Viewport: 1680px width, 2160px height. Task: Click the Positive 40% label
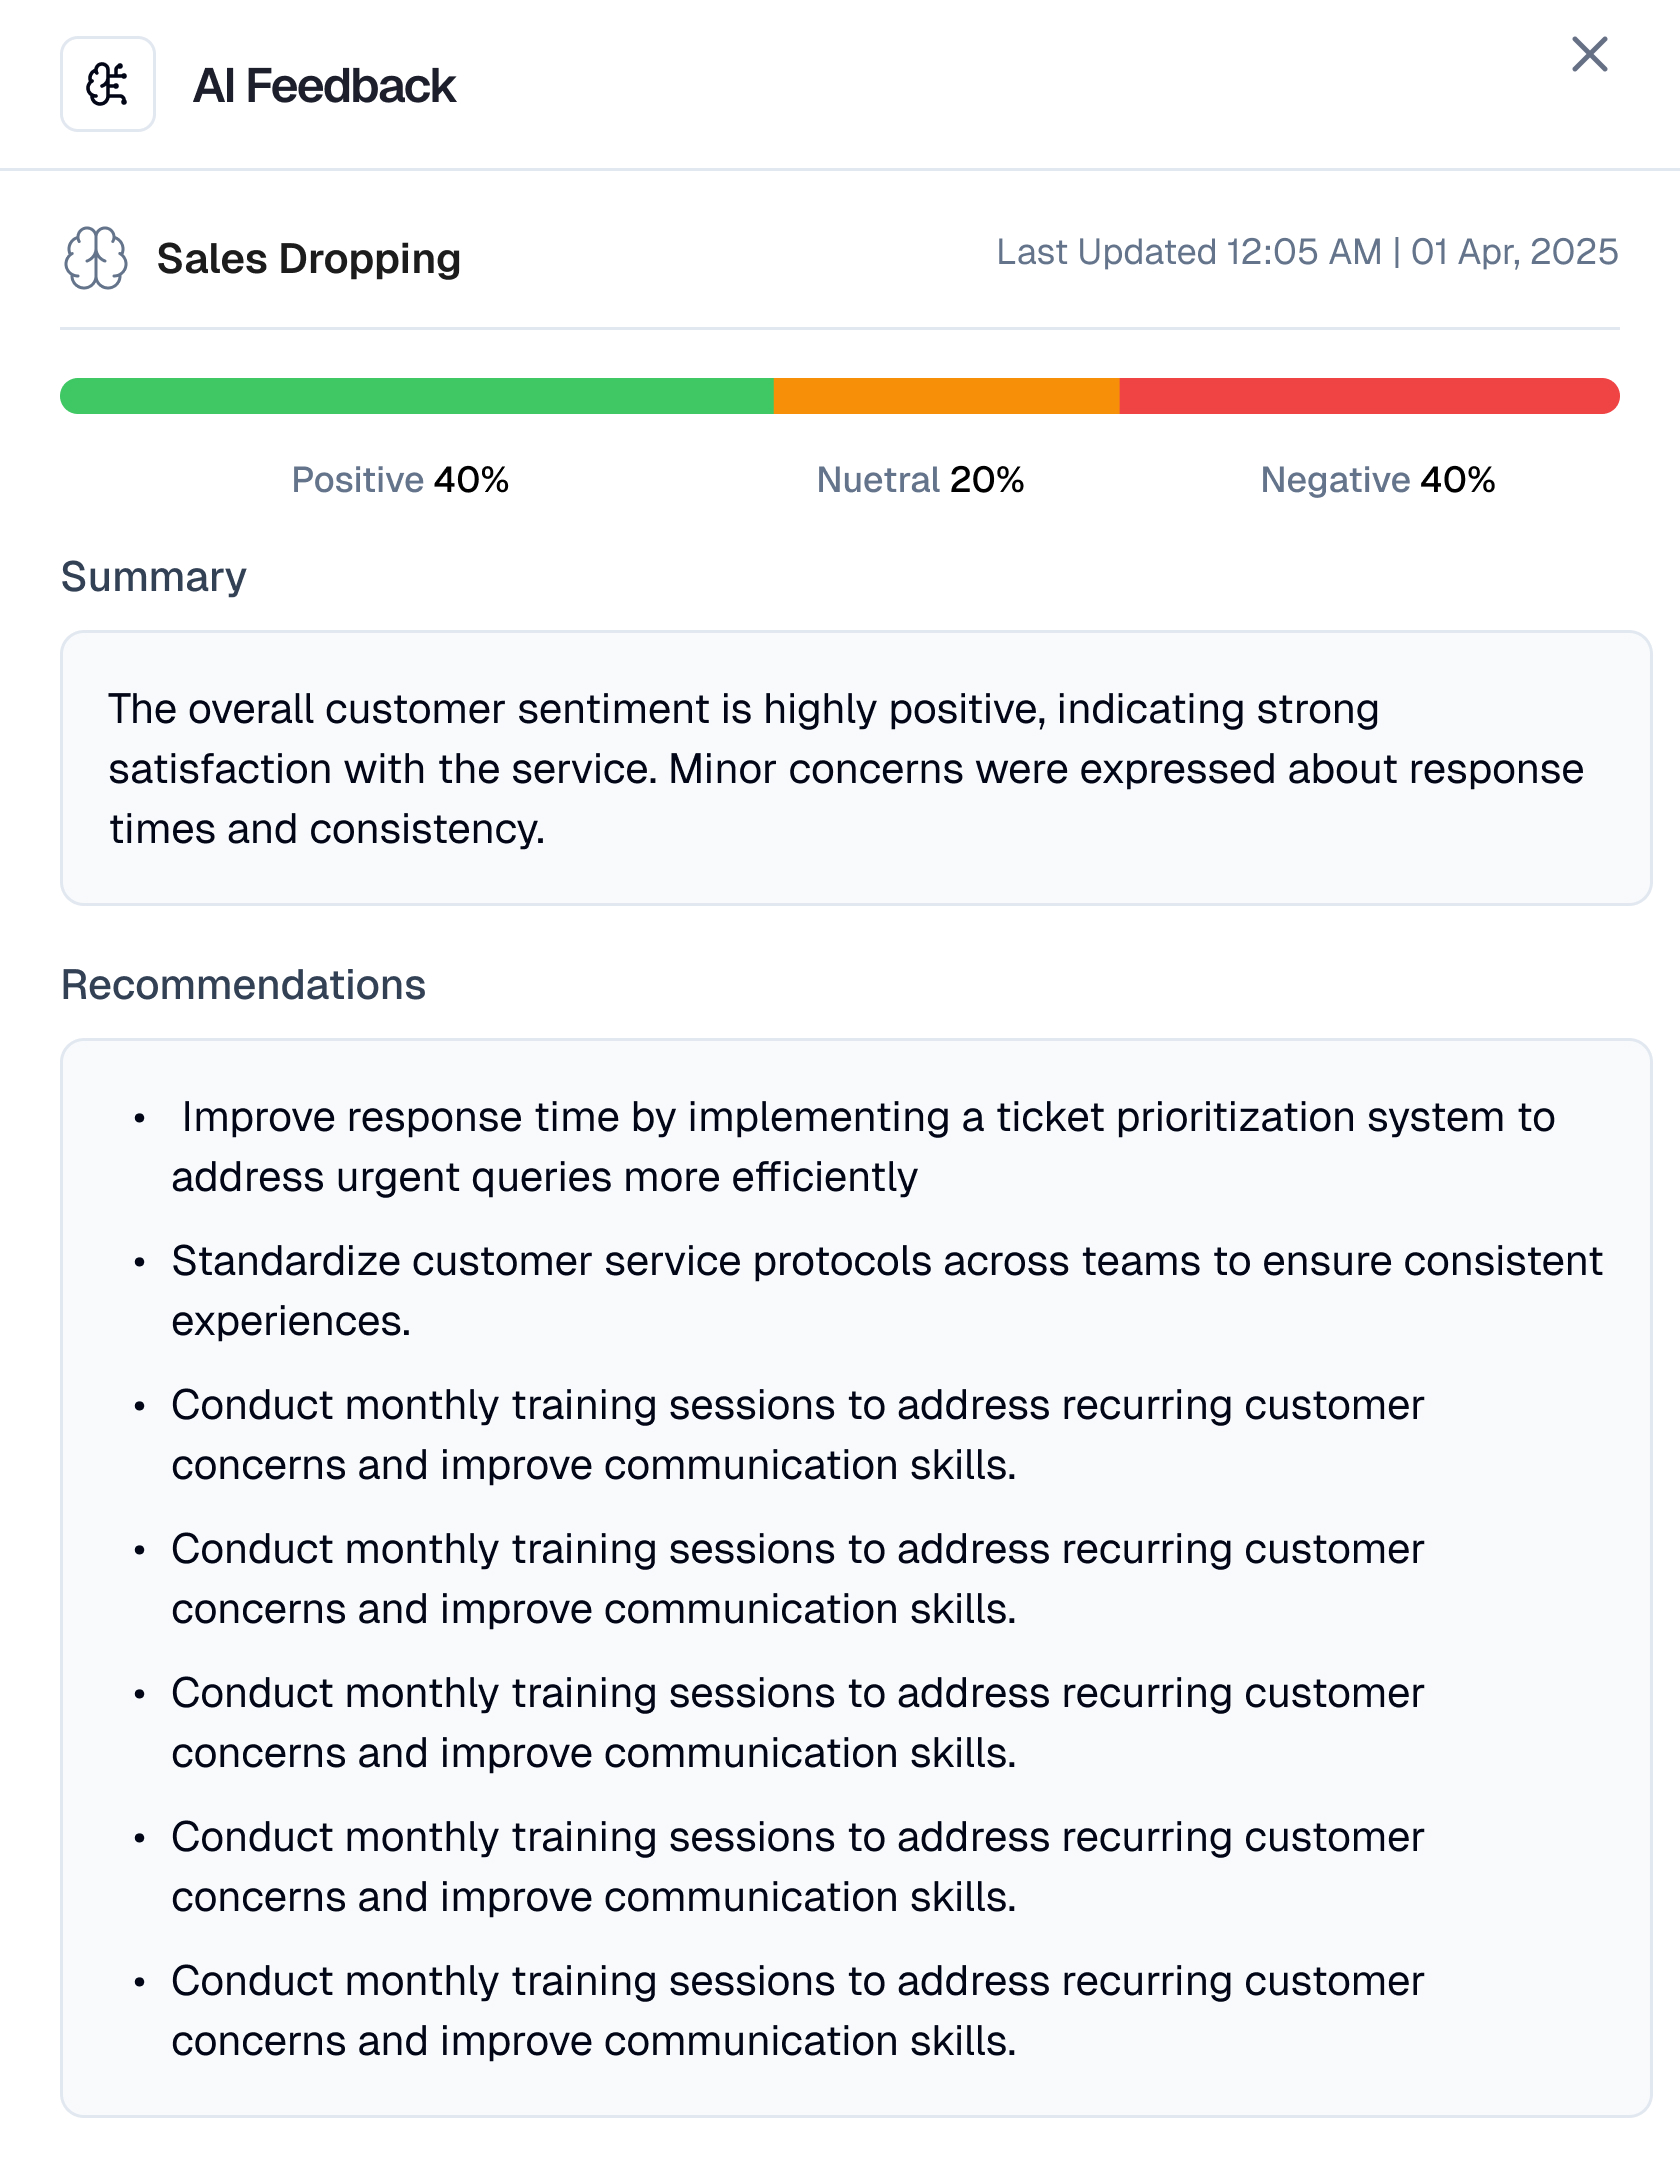(400, 480)
